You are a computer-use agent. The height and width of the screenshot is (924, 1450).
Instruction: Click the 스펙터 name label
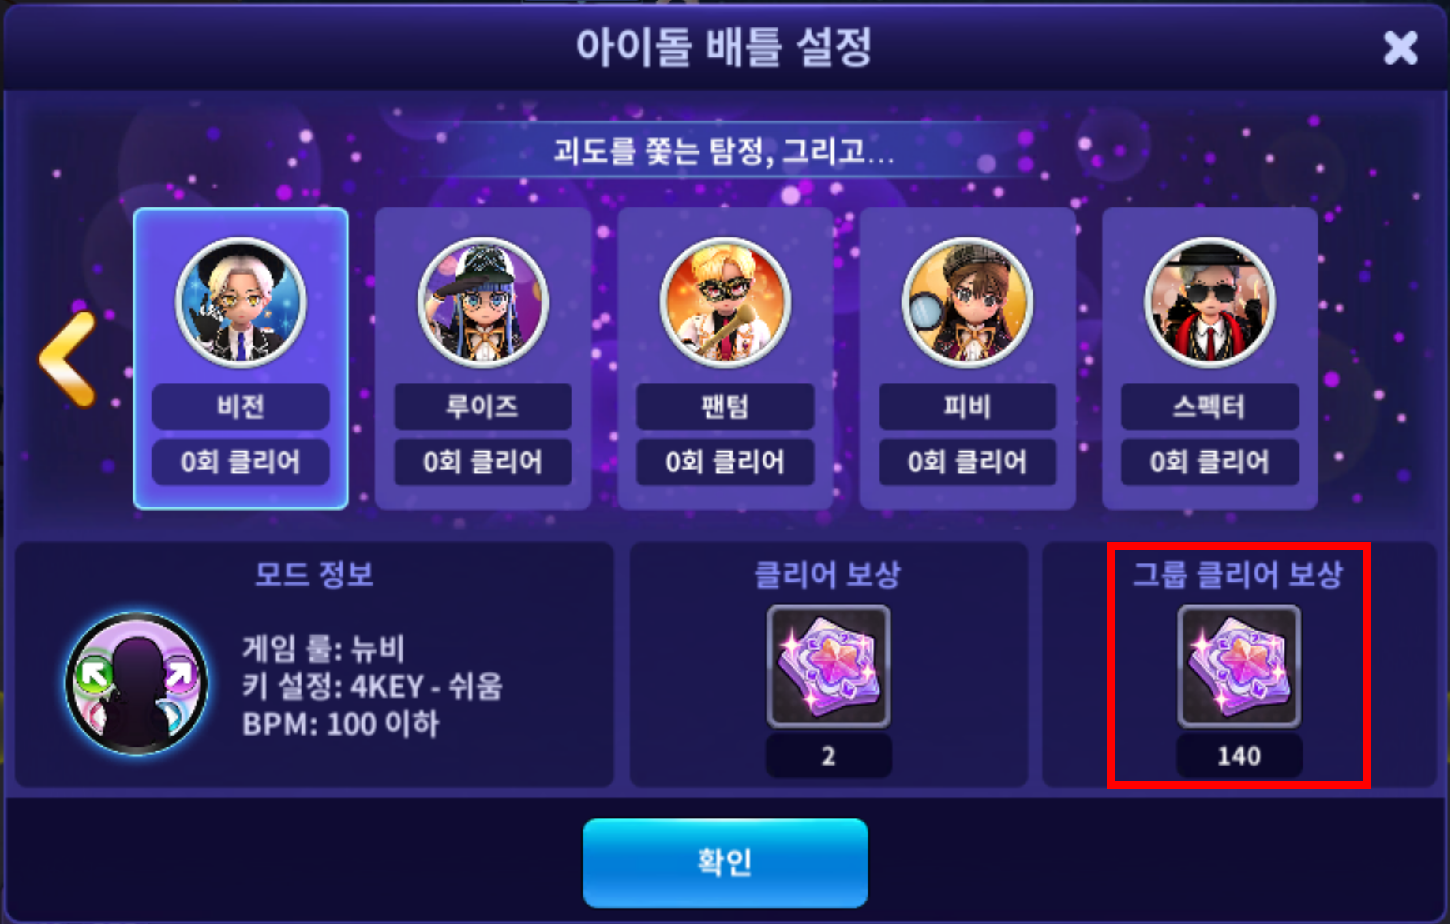(x=1210, y=407)
